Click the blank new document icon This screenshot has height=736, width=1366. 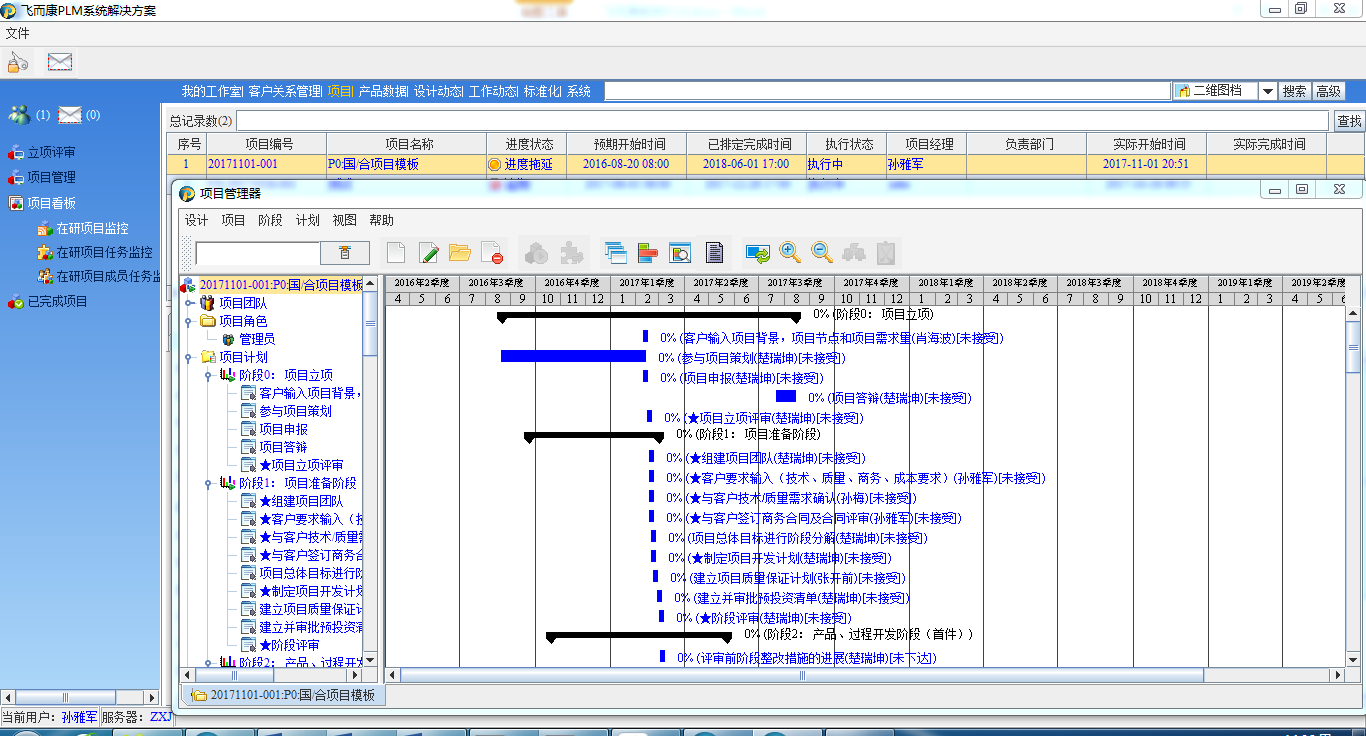point(397,253)
